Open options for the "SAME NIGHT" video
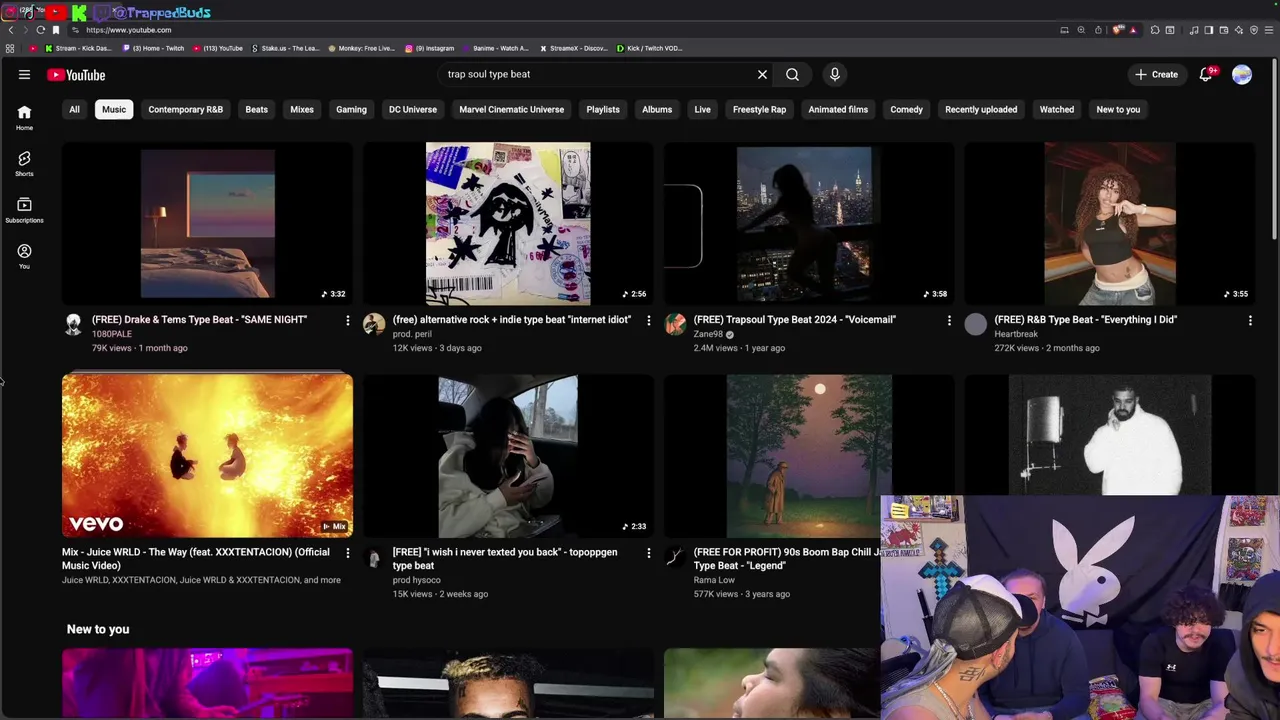Viewport: 1280px width, 720px height. [x=347, y=320]
